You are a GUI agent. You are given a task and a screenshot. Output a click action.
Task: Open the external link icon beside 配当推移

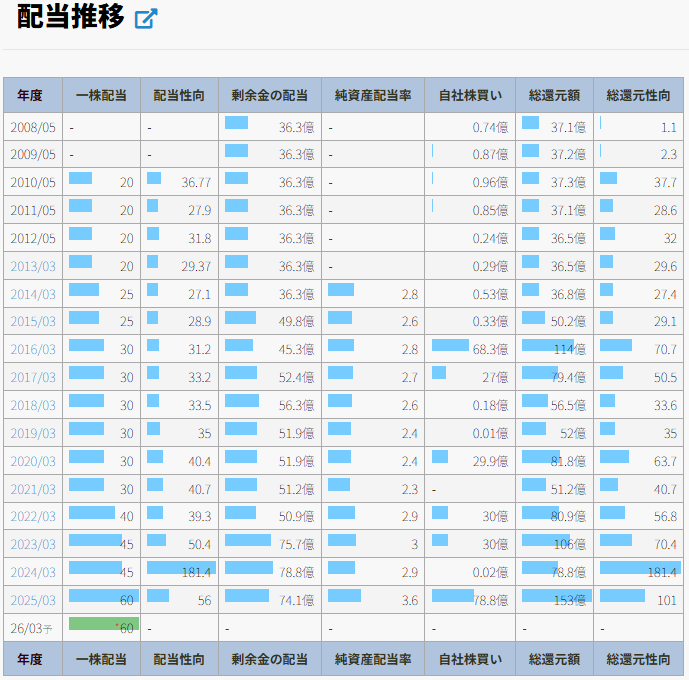[x=146, y=19]
